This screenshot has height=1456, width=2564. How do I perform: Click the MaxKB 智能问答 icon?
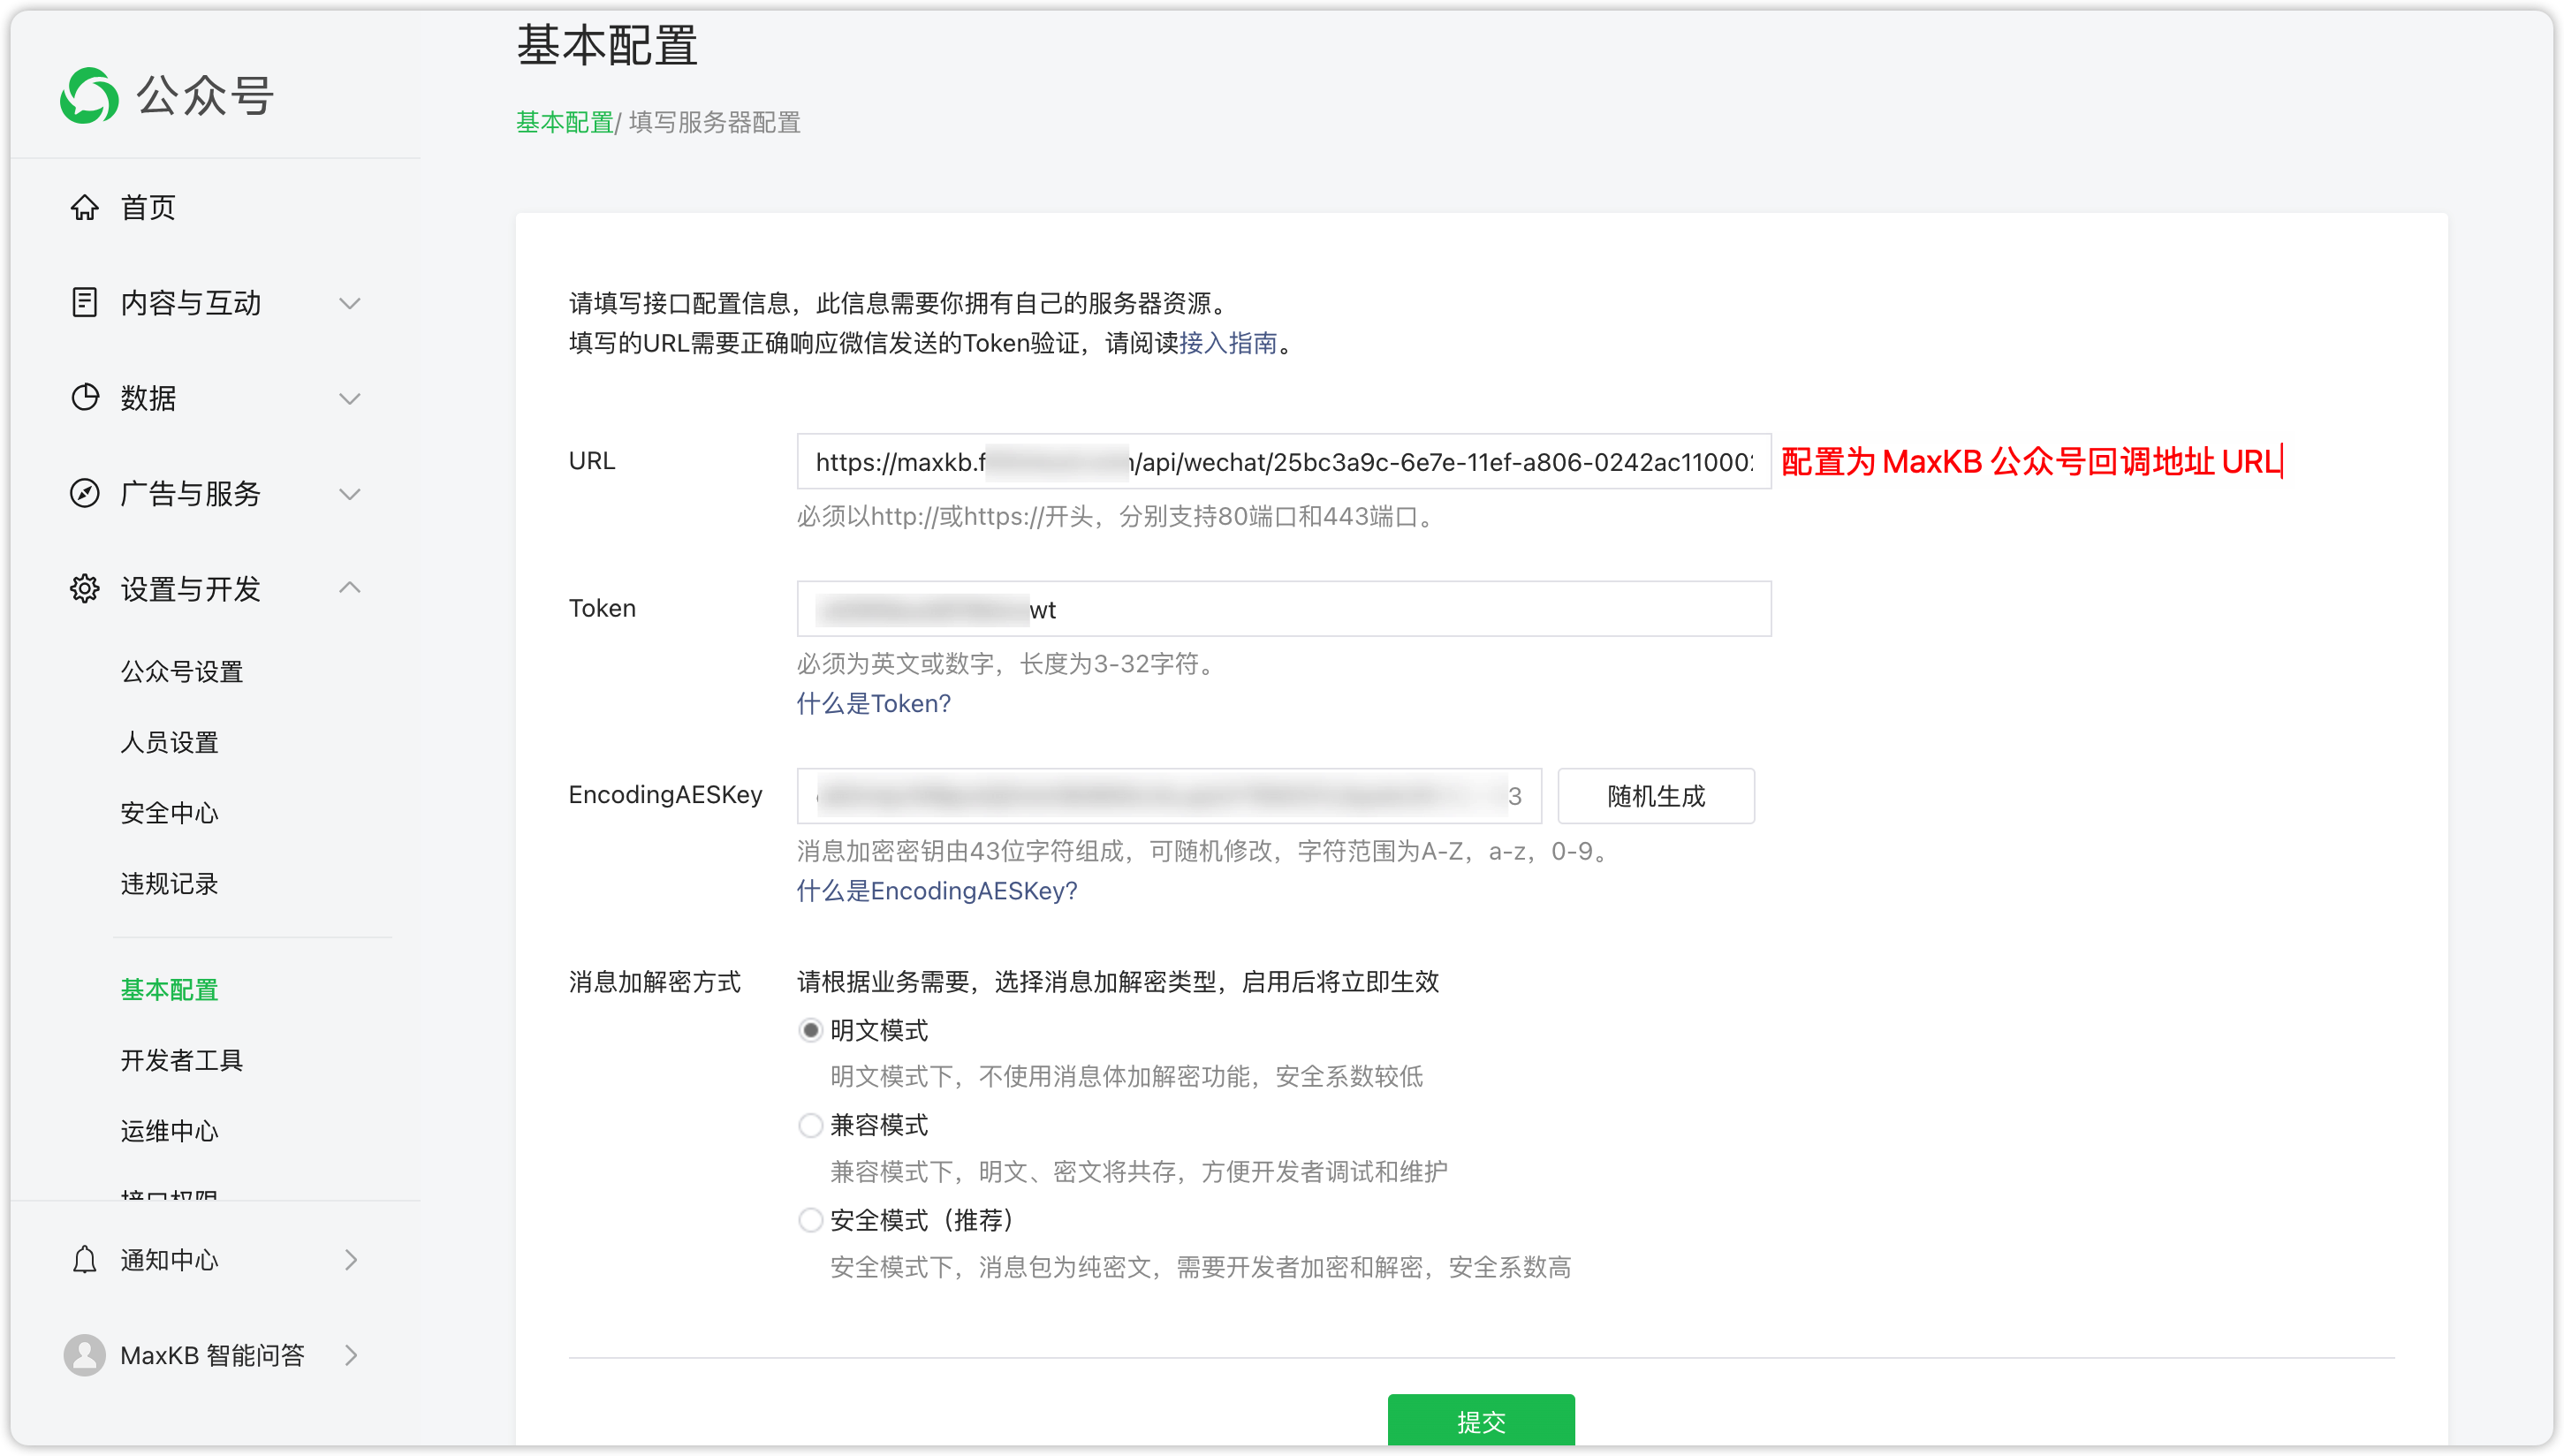coord(85,1352)
